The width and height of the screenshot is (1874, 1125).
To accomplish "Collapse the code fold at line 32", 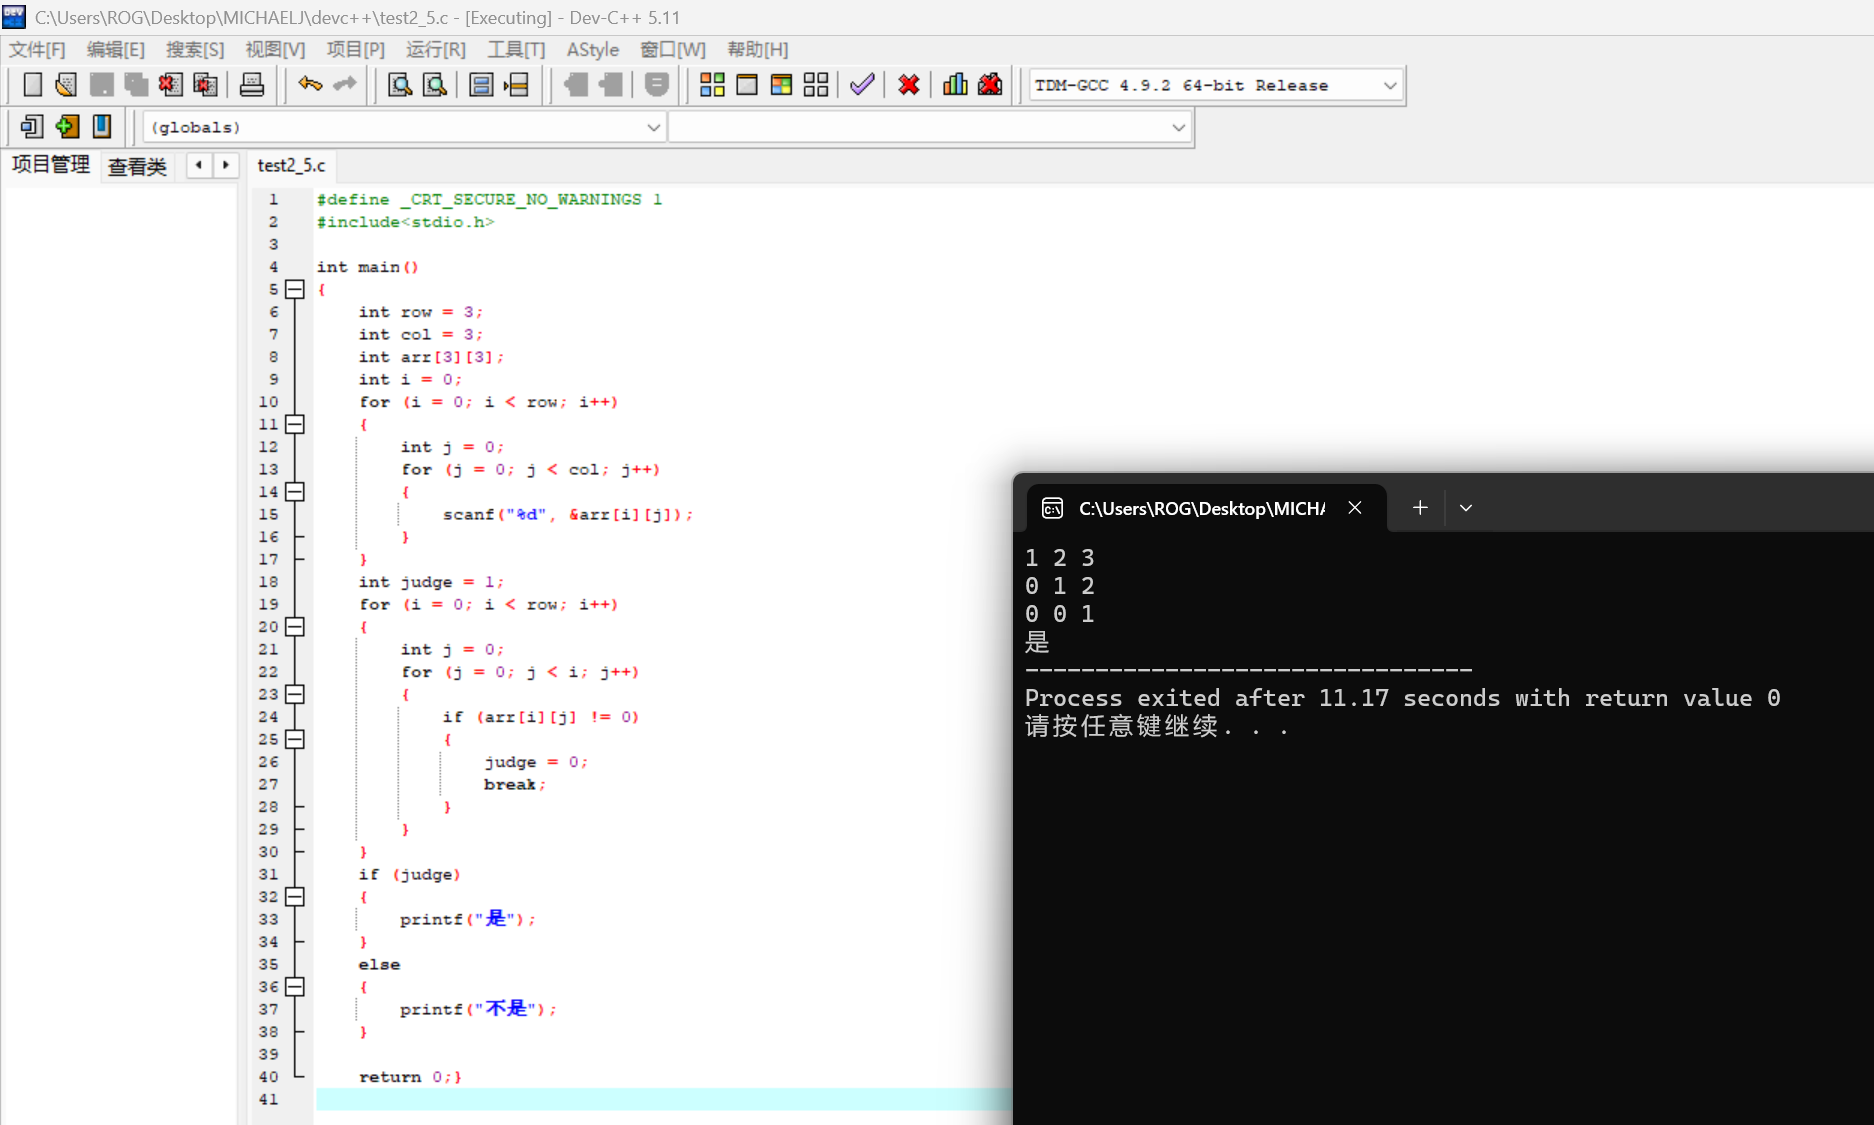I will [x=294, y=897].
